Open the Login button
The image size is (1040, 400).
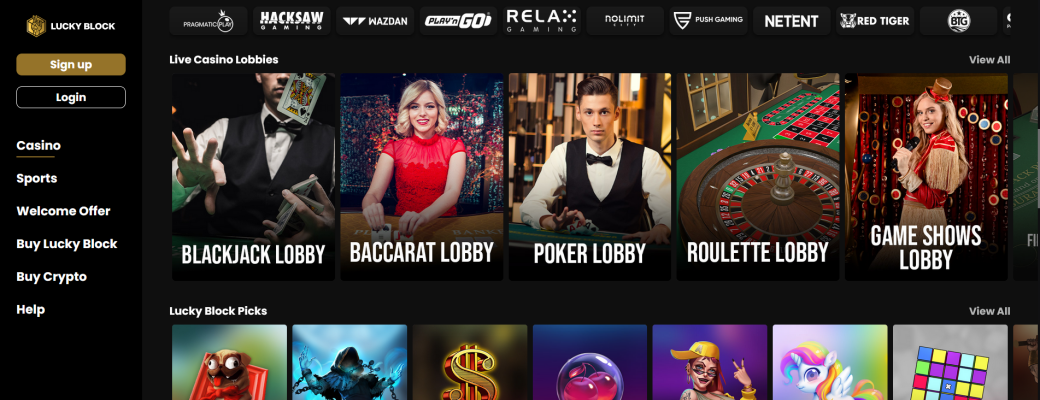pos(71,97)
